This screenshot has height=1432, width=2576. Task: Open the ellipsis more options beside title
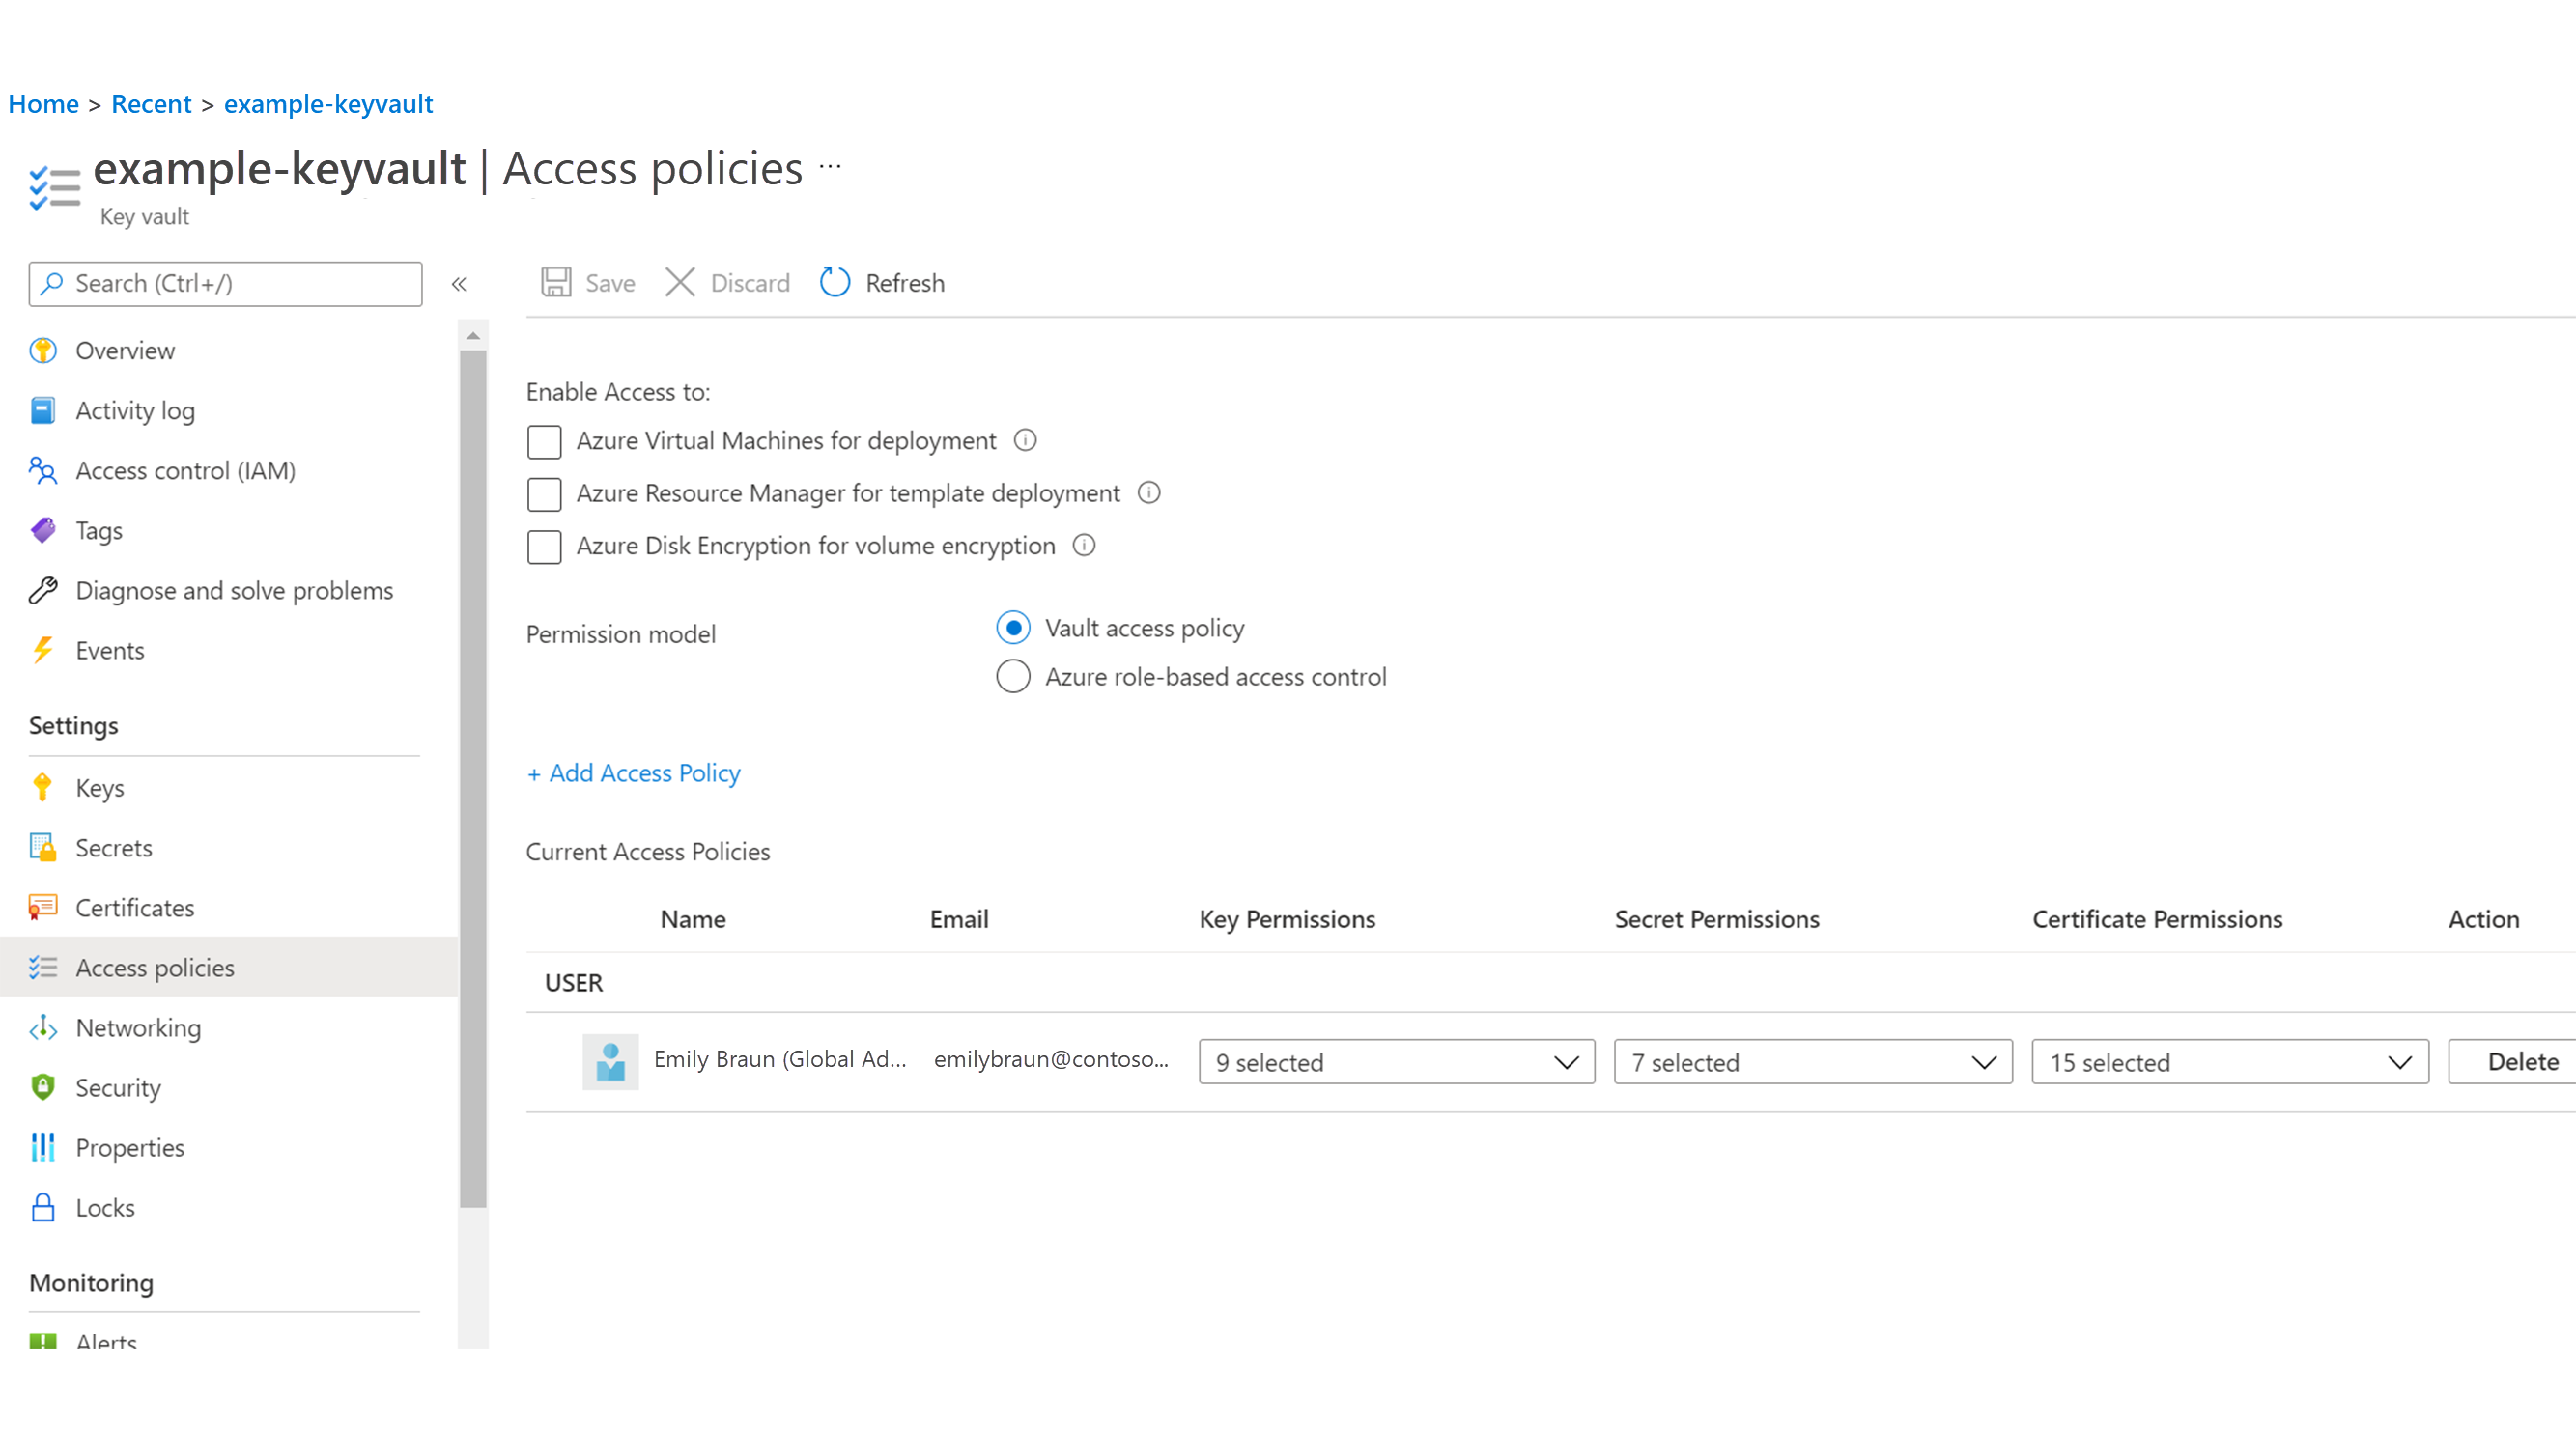pos(830,166)
